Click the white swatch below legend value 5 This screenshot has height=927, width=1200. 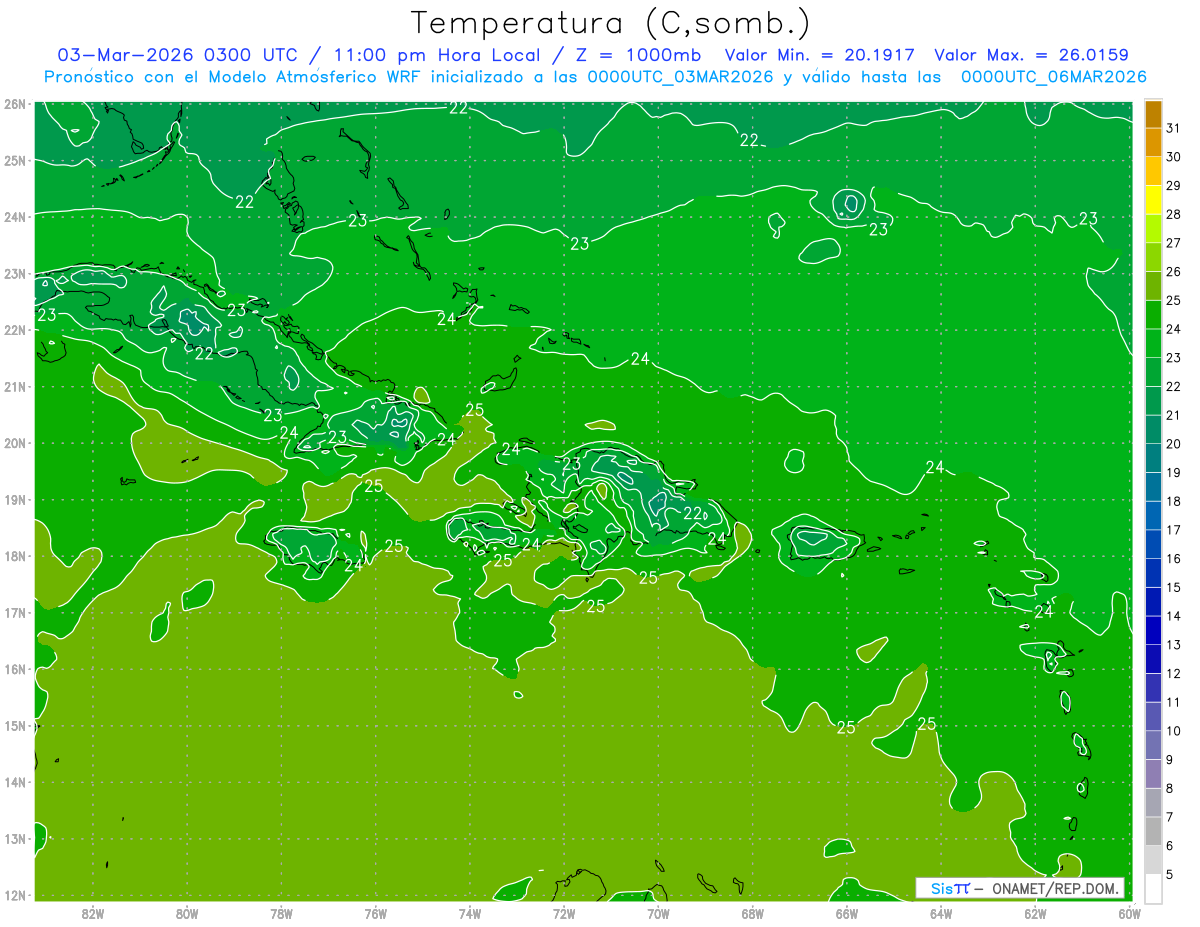click(1153, 888)
